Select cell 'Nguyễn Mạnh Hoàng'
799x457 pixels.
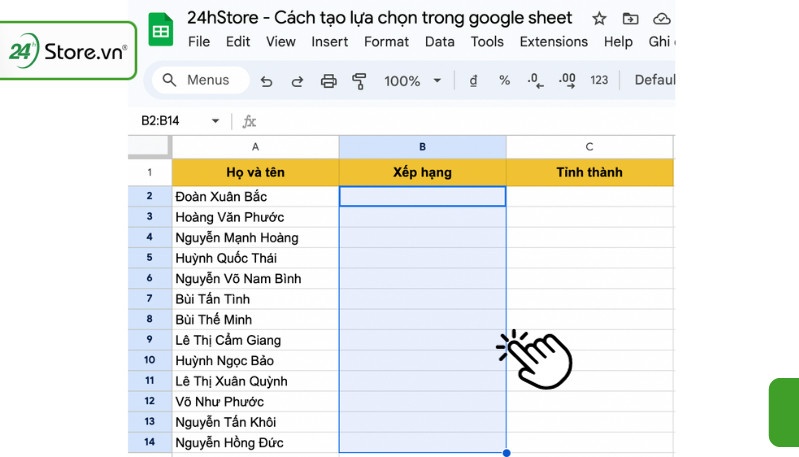tap(255, 237)
